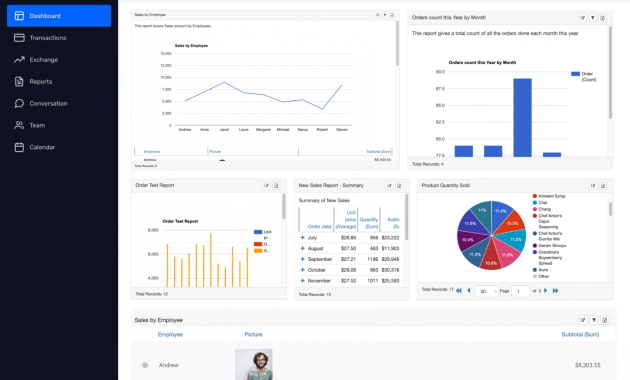Screen dimensions: 630x380
Task: Click the filter icon on bottom Sales by Employee
Action: click(594, 320)
